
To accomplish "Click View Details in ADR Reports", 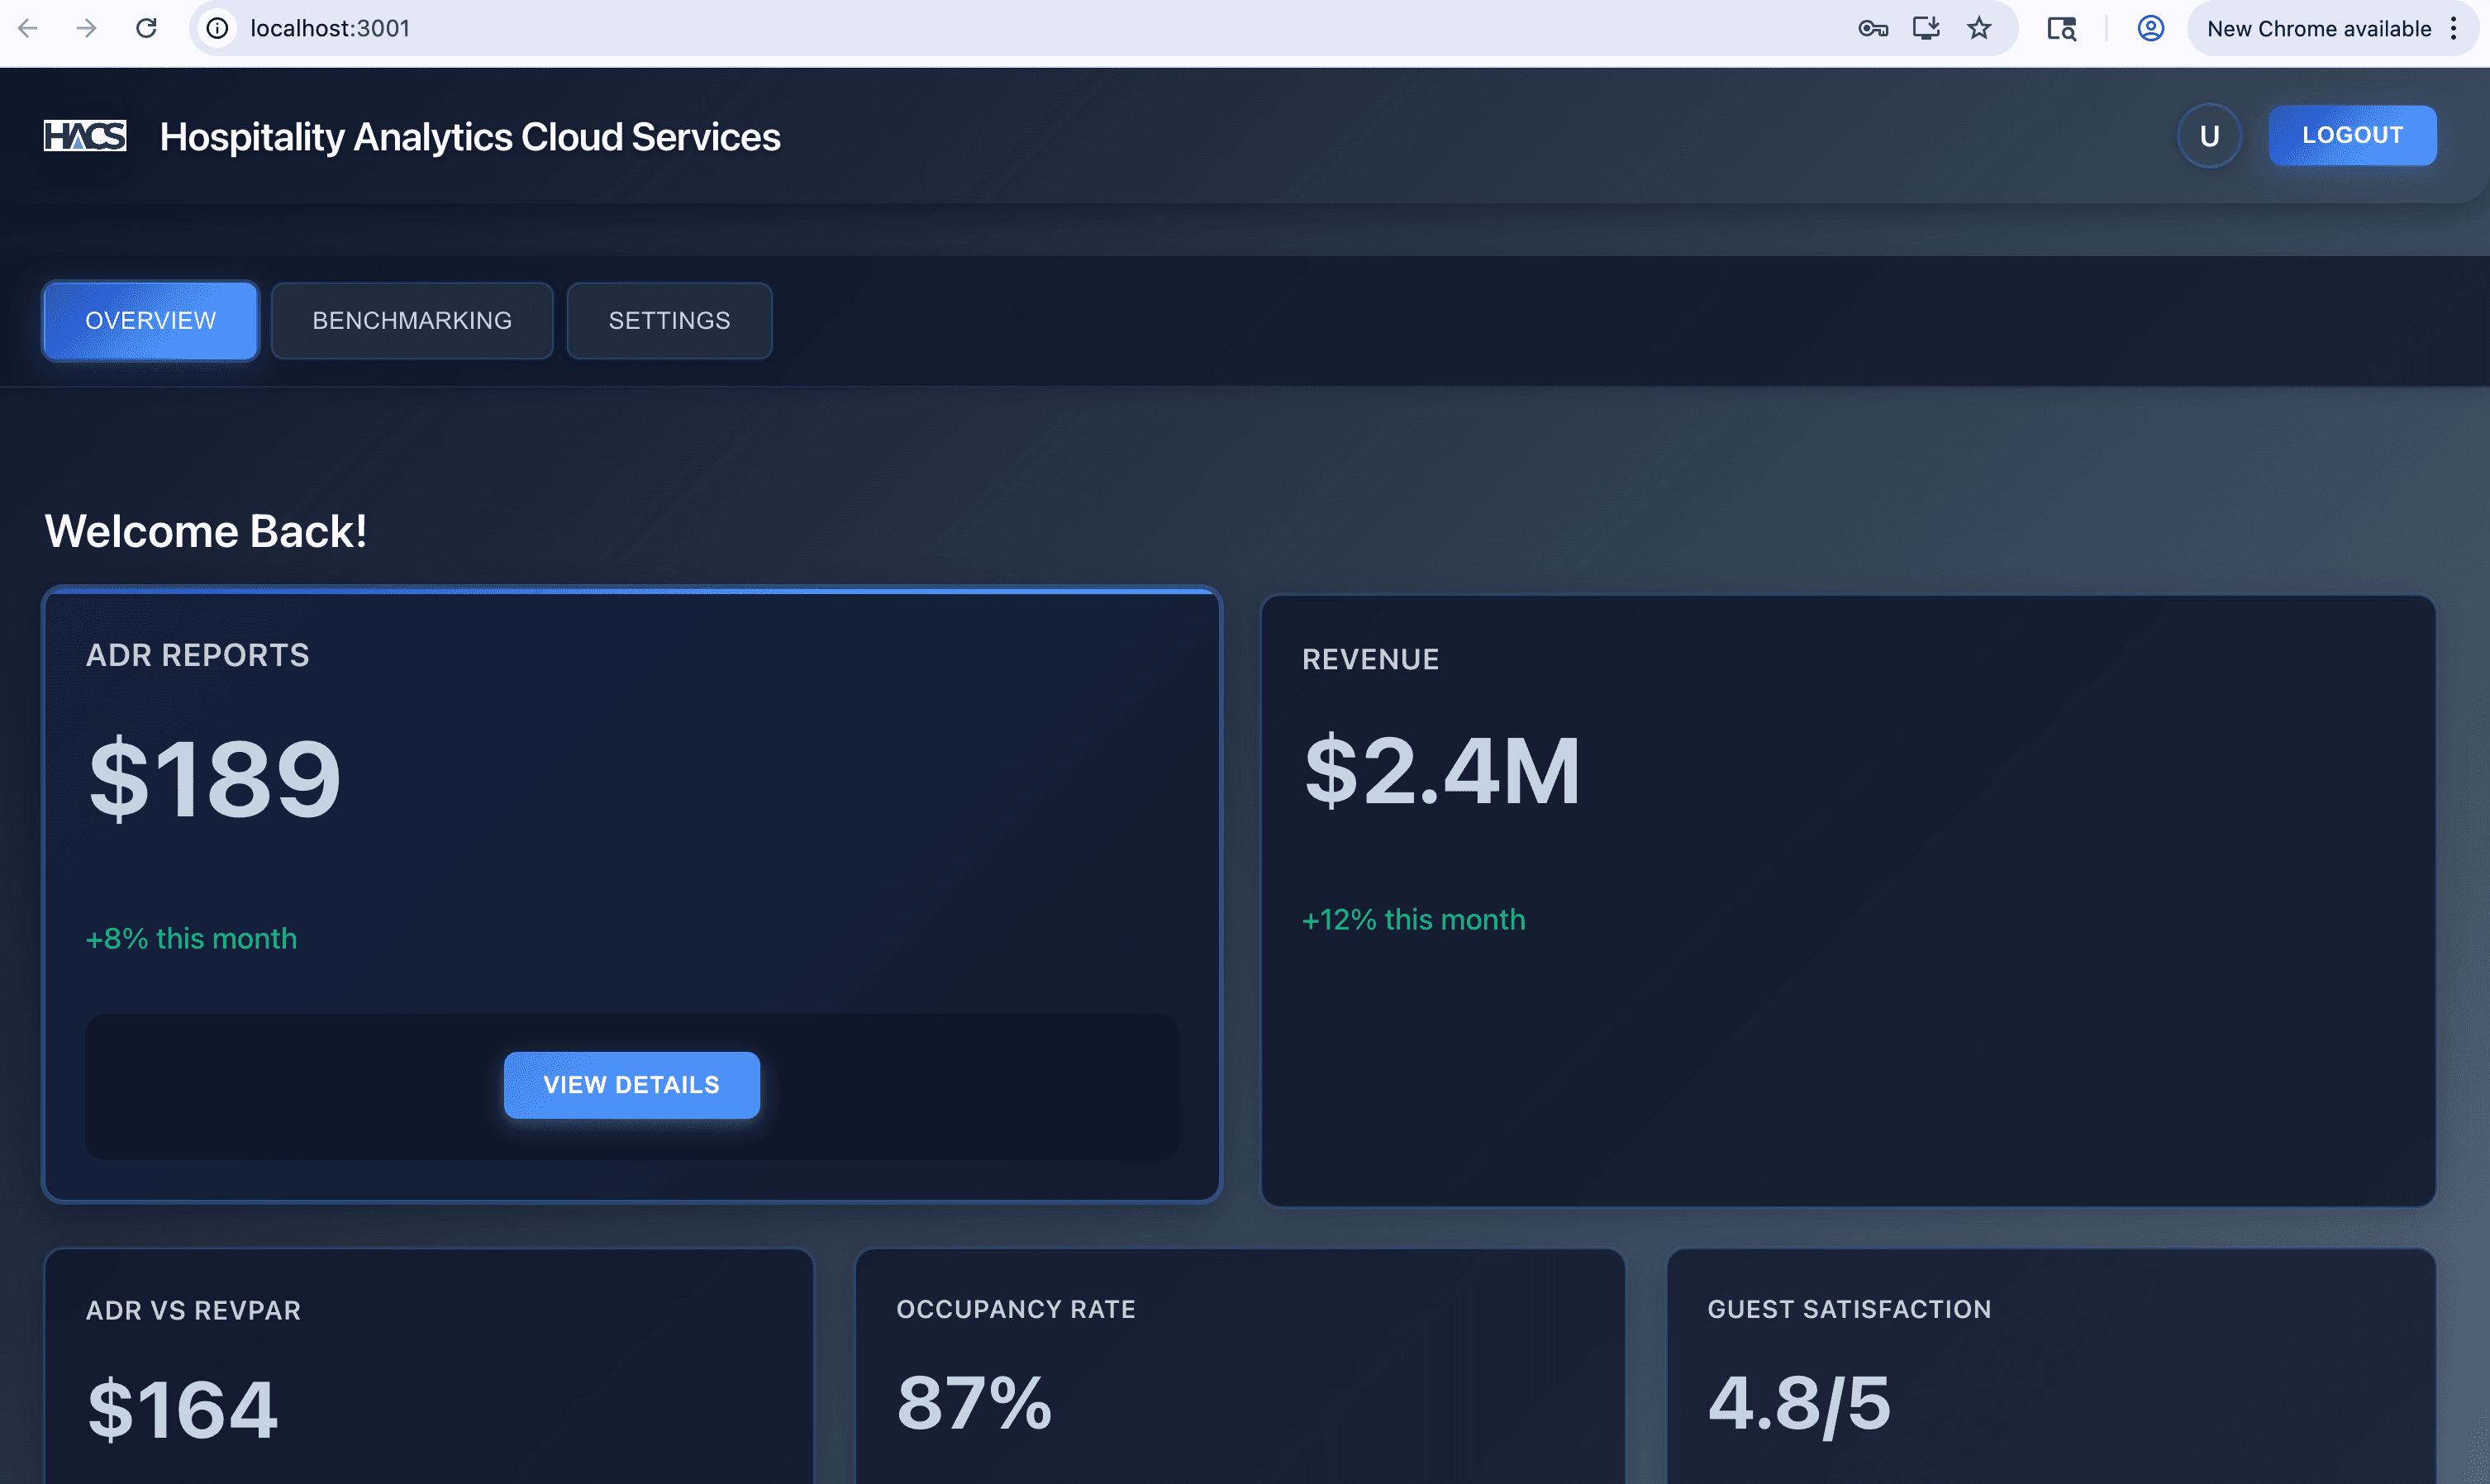I will 631,1085.
